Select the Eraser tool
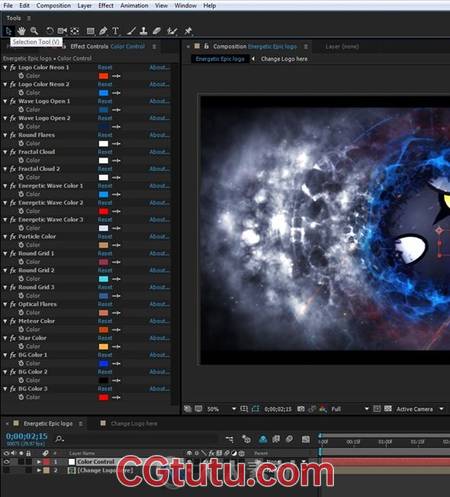The width and height of the screenshot is (450, 497). [156, 31]
